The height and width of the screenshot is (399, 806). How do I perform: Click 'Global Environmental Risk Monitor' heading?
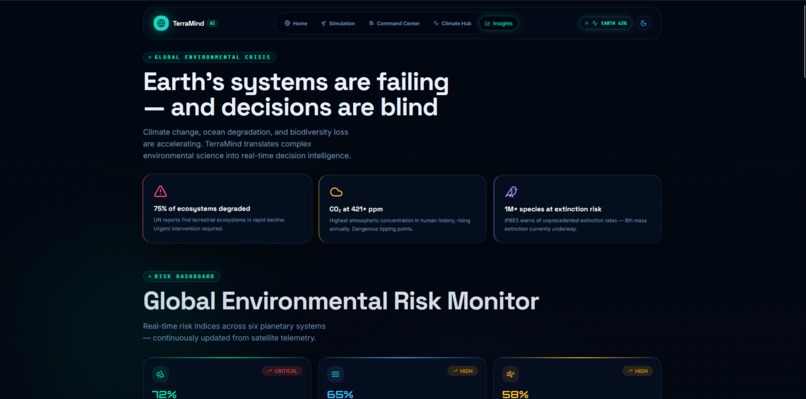click(x=341, y=301)
